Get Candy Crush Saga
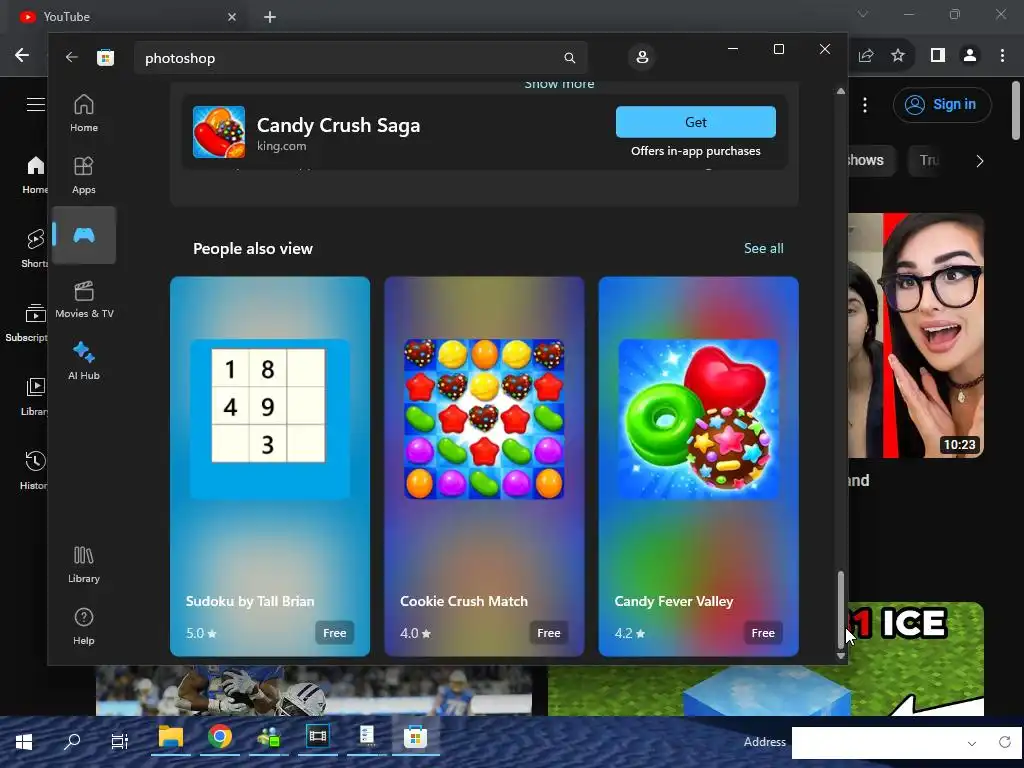Screen dimensions: 1024x768 click(696, 122)
